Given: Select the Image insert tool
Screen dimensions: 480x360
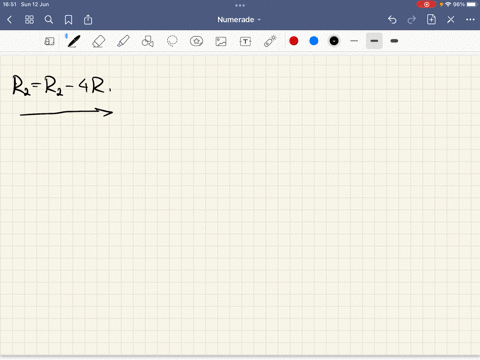Looking at the screenshot, I should tap(221, 41).
